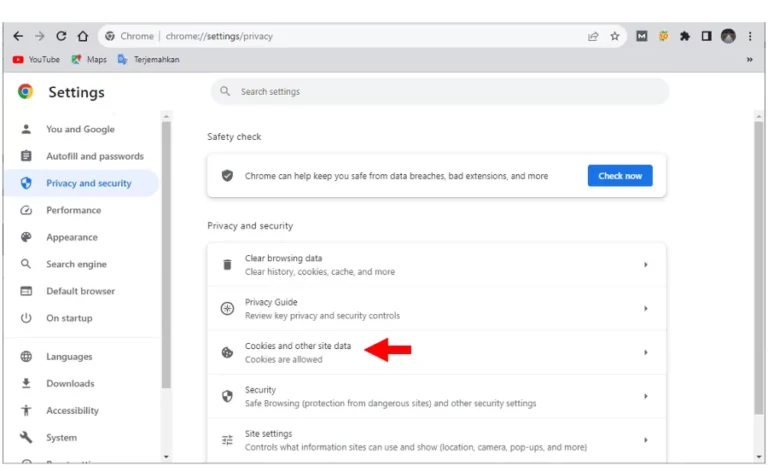Screen dimensions: 768x471
Task: Click the System wrench icon
Action: (26, 437)
